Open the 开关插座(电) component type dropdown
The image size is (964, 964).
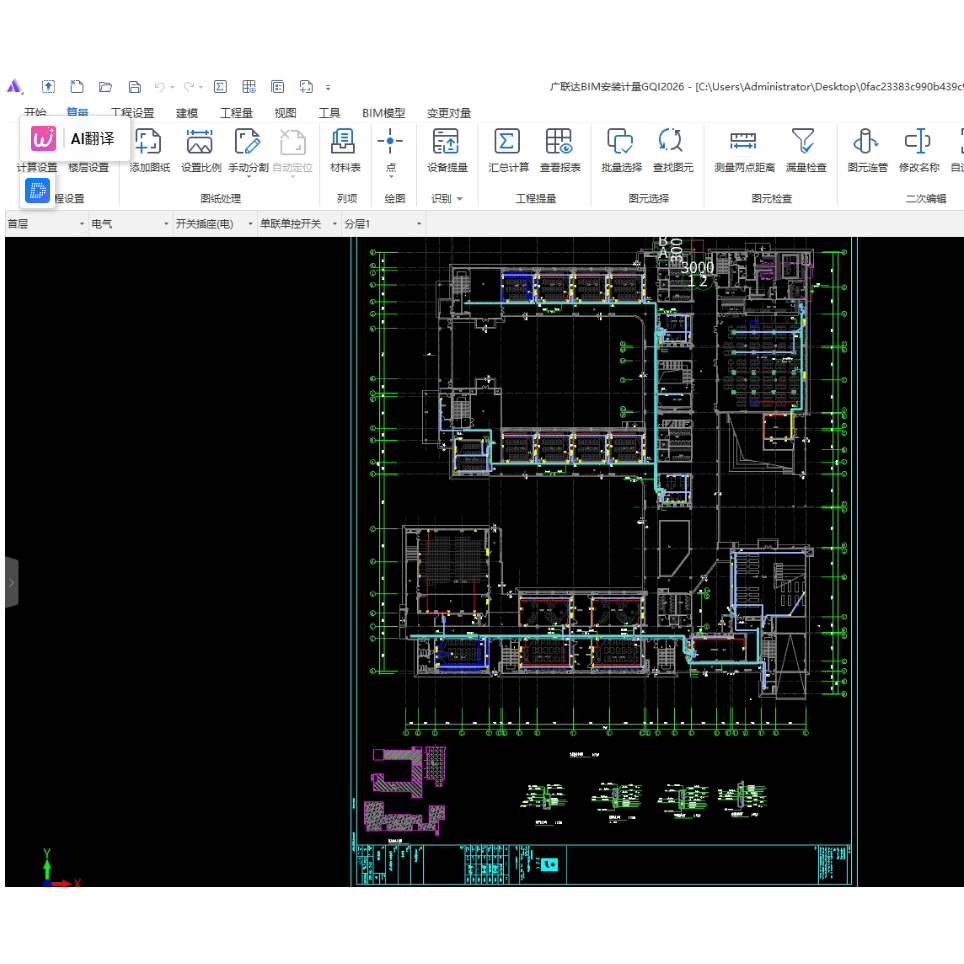click(x=214, y=224)
